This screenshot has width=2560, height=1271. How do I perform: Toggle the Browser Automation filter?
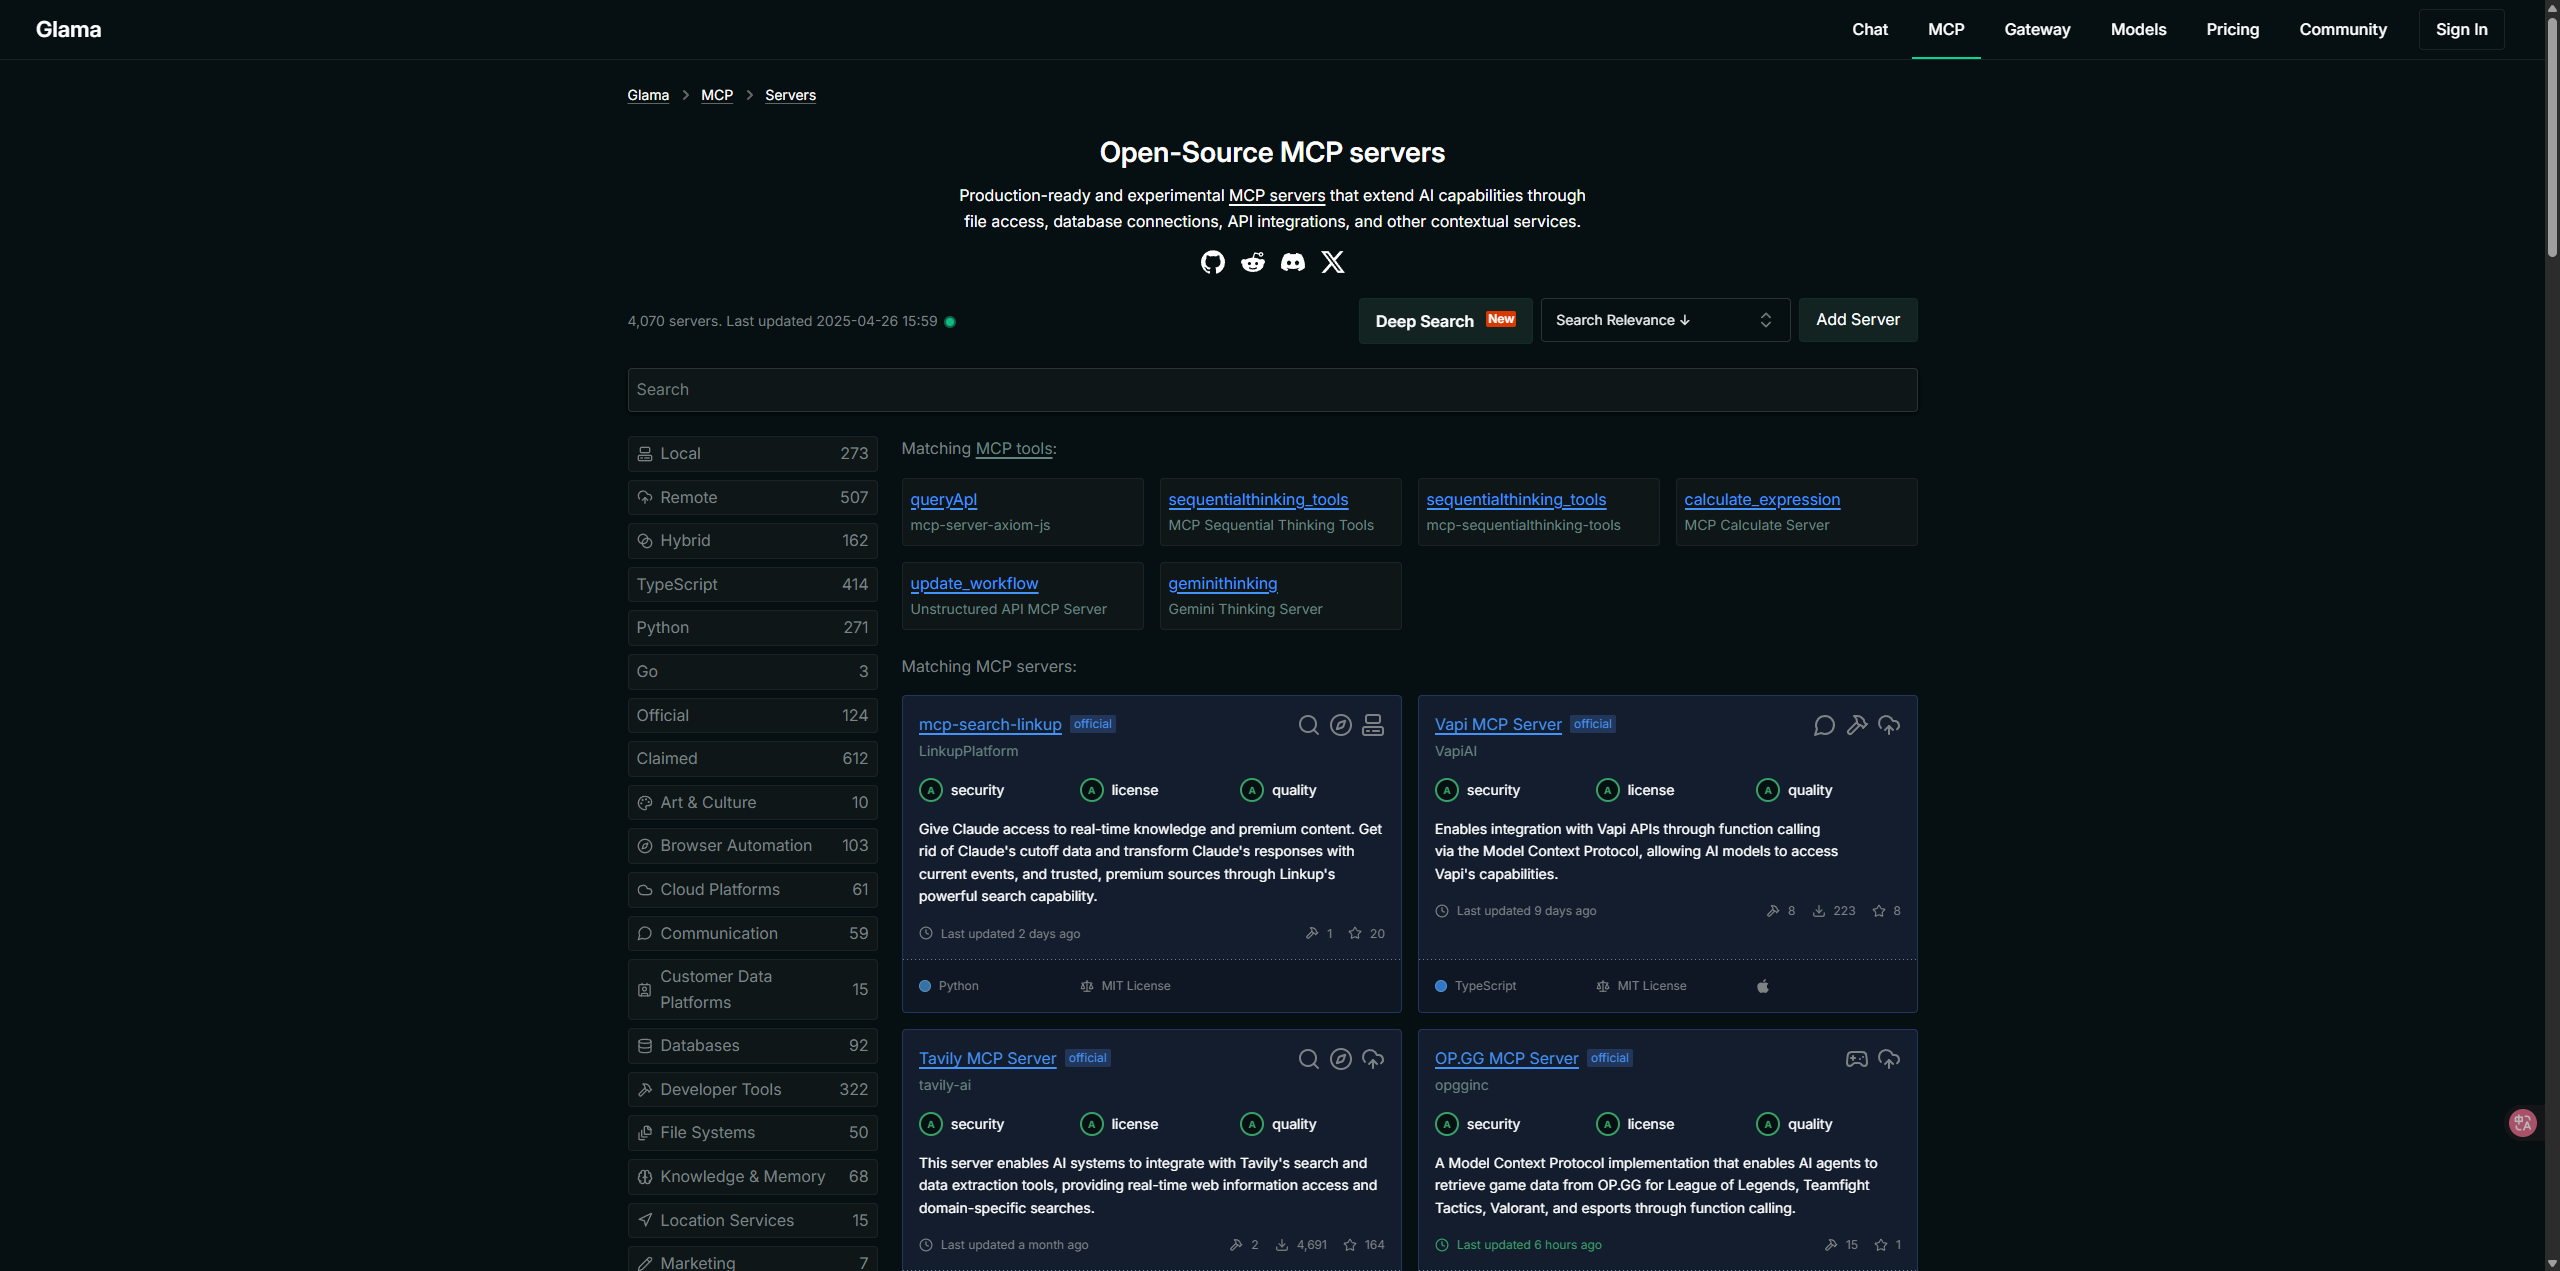pyautogui.click(x=752, y=846)
